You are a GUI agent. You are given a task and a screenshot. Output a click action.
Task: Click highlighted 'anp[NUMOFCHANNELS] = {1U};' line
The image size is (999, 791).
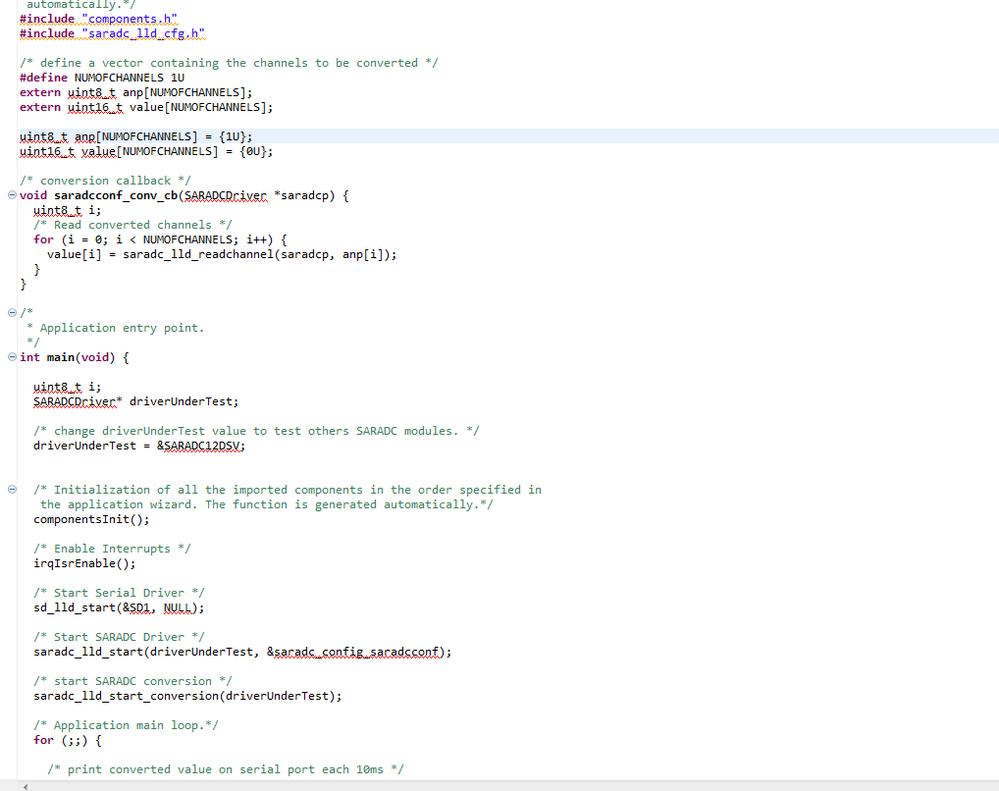[136, 136]
